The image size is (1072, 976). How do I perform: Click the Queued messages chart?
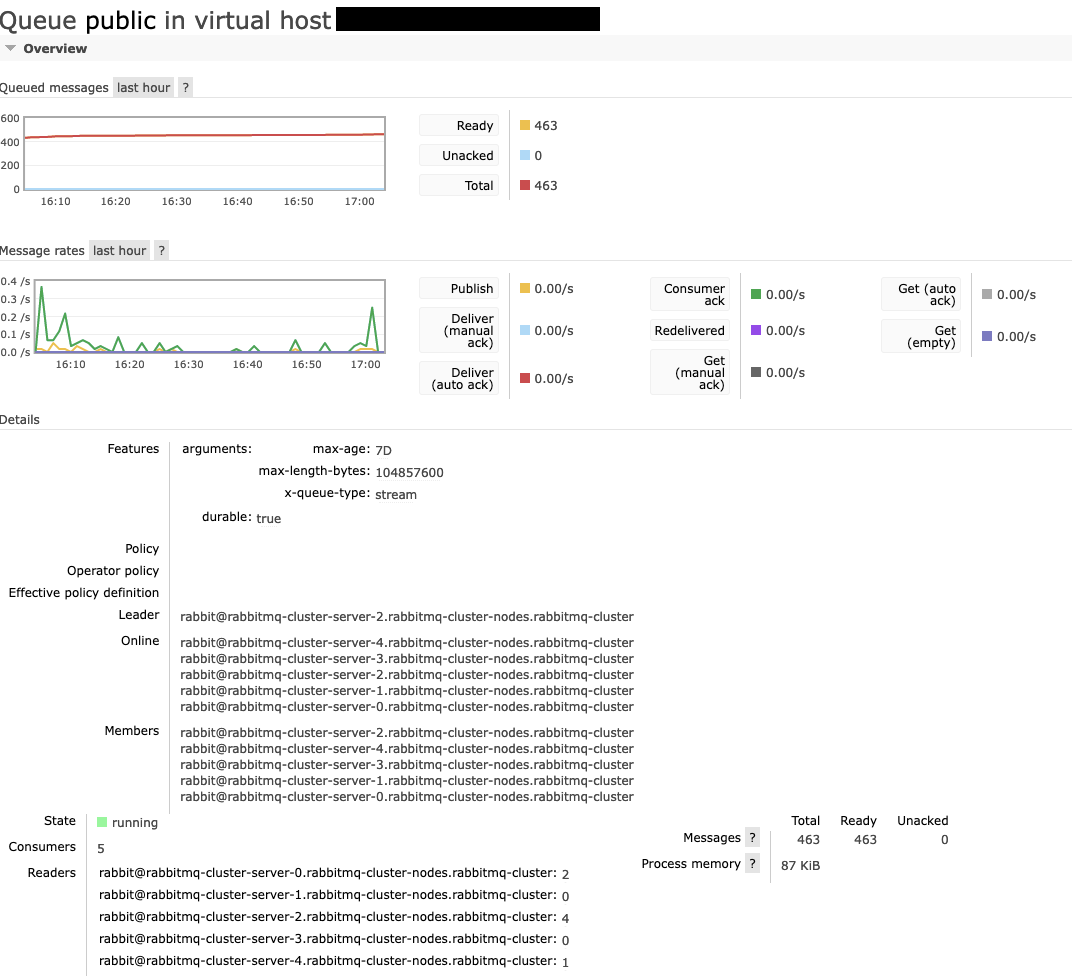(204, 154)
